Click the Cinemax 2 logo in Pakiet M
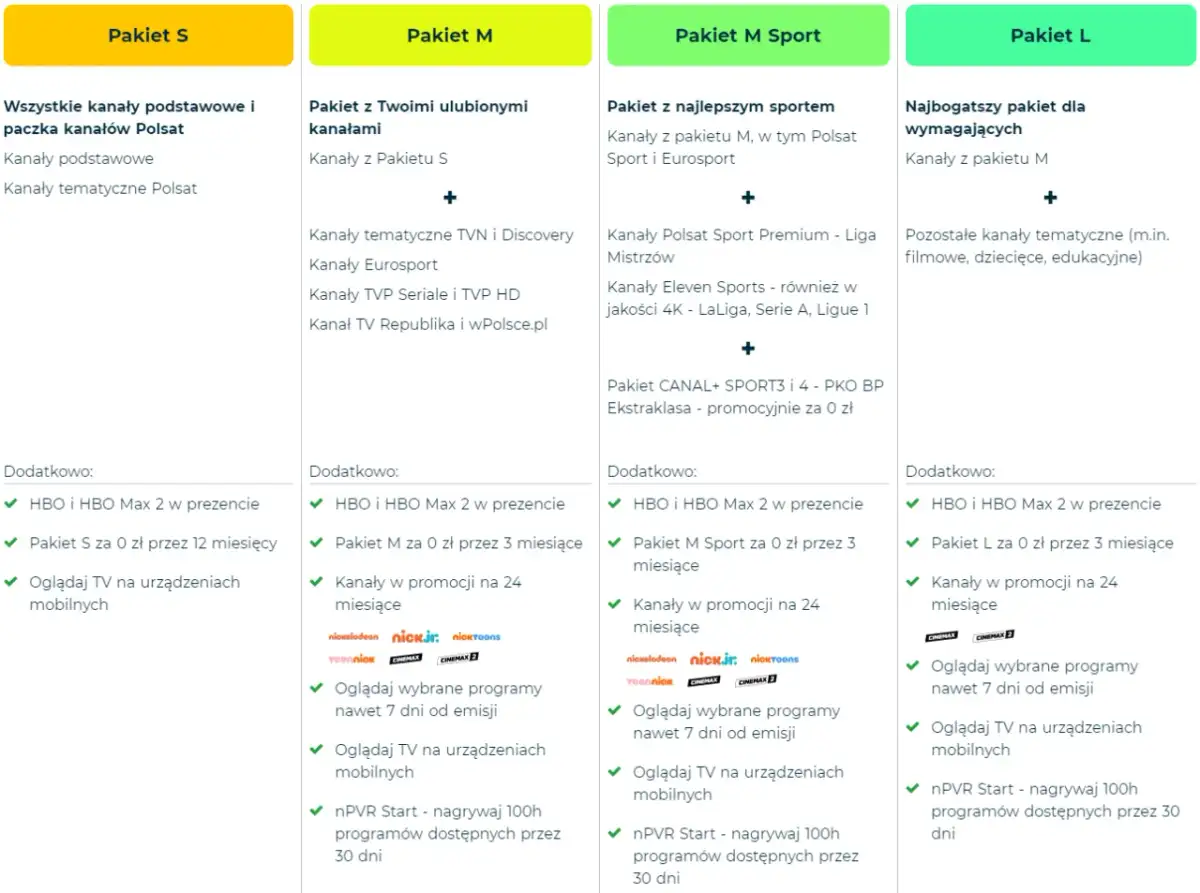This screenshot has width=1200, height=893. tap(458, 659)
